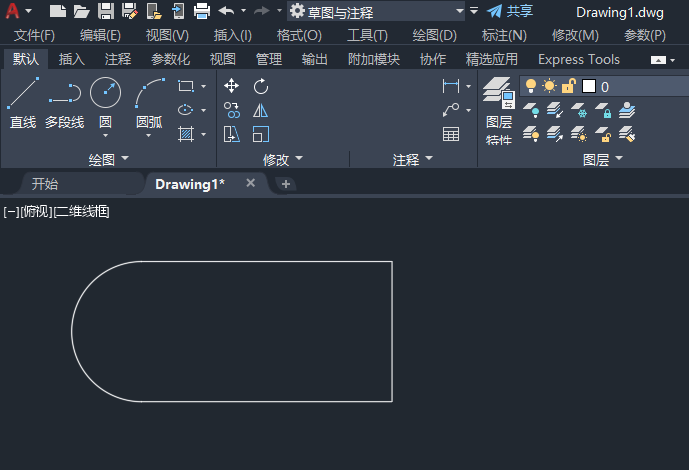Viewport: 689px width, 470px height.
Task: Open the workspace dropdown 草图与注释
Action: (376, 11)
